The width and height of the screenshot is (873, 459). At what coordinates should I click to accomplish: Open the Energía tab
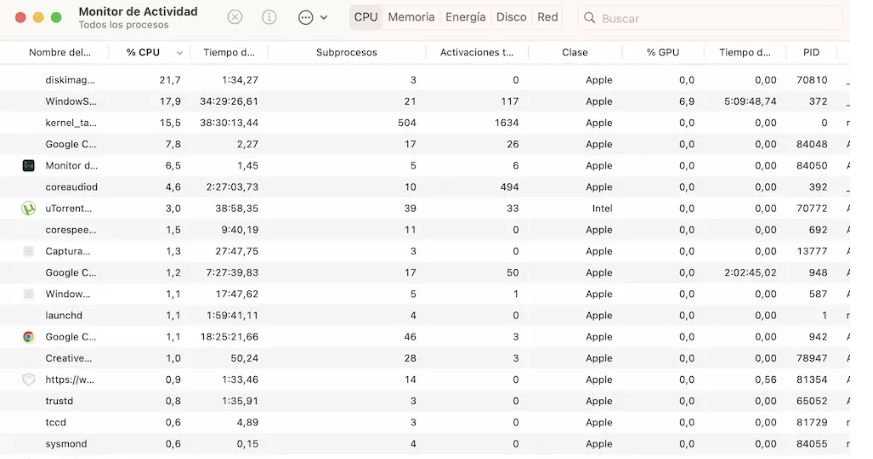pos(465,17)
